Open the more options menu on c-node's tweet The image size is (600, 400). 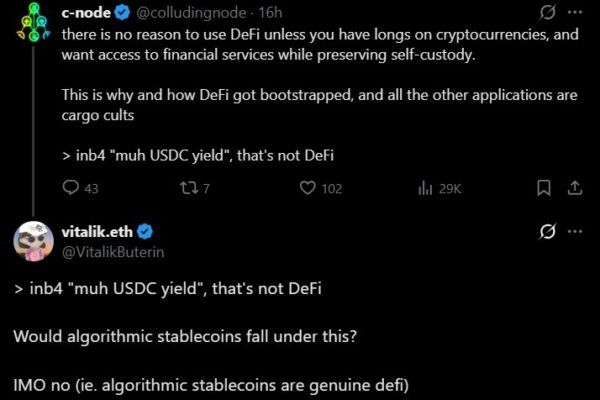(x=575, y=13)
